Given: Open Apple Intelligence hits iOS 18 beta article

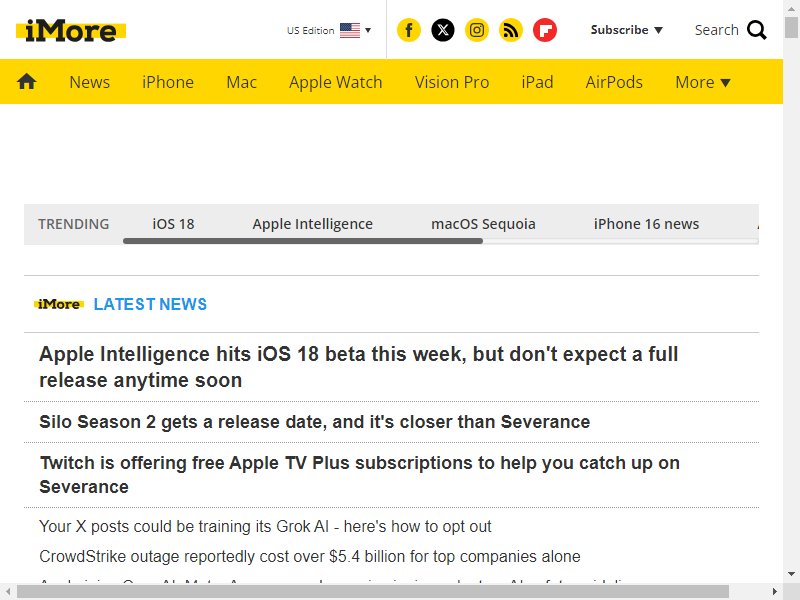Looking at the screenshot, I should tap(359, 367).
